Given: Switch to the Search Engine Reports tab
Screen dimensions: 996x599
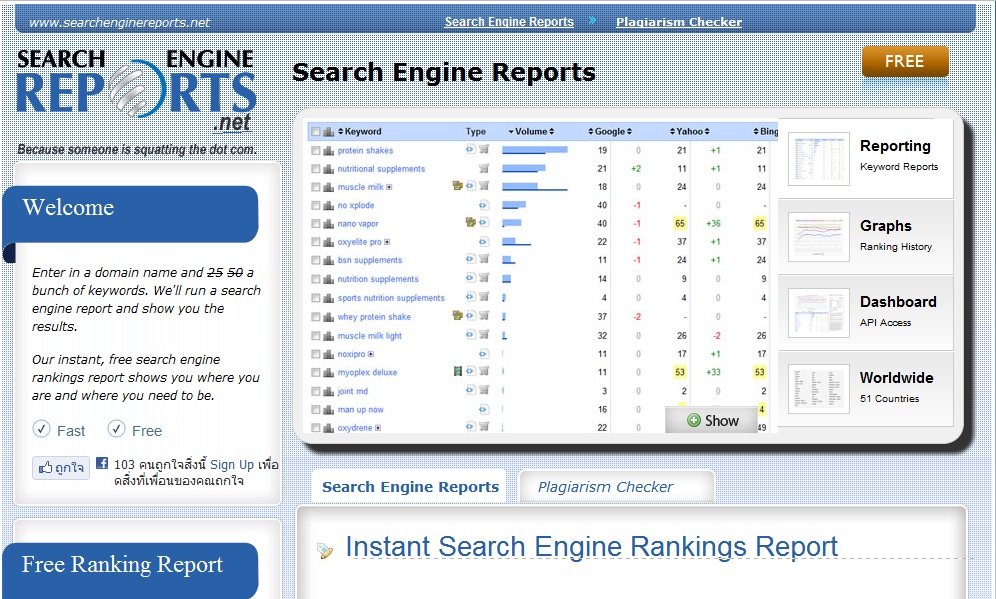Looking at the screenshot, I should [x=410, y=487].
